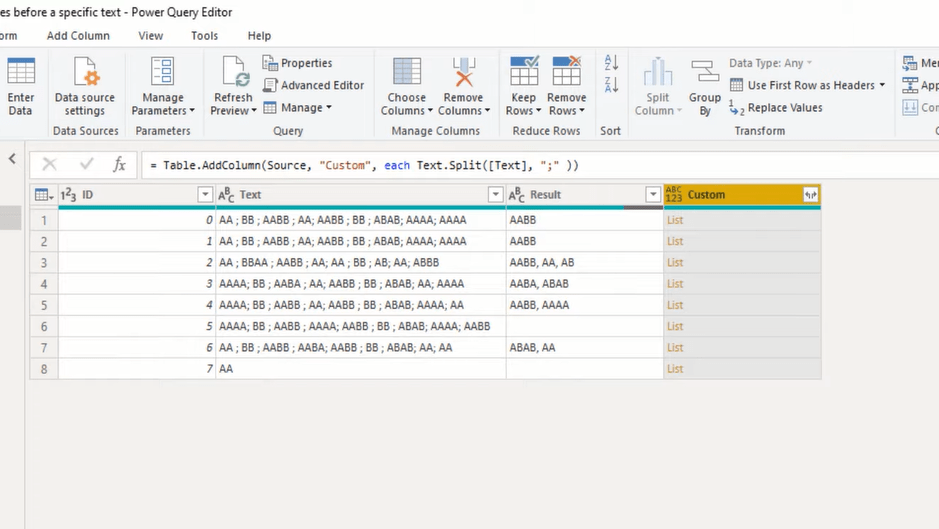The width and height of the screenshot is (939, 529).
Task: Collapse the Queries pane with the chevron
Action: click(x=12, y=159)
